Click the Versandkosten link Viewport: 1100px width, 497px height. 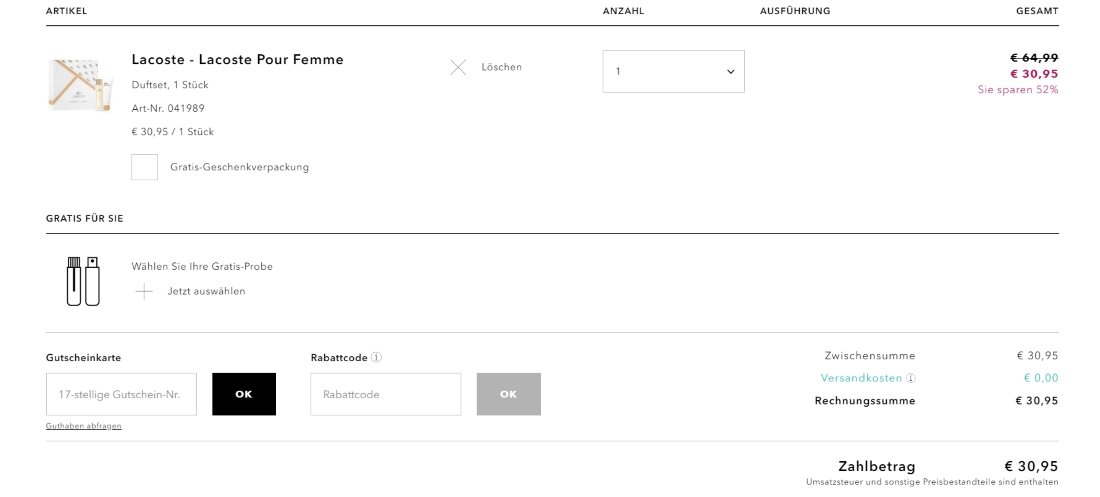tap(861, 378)
